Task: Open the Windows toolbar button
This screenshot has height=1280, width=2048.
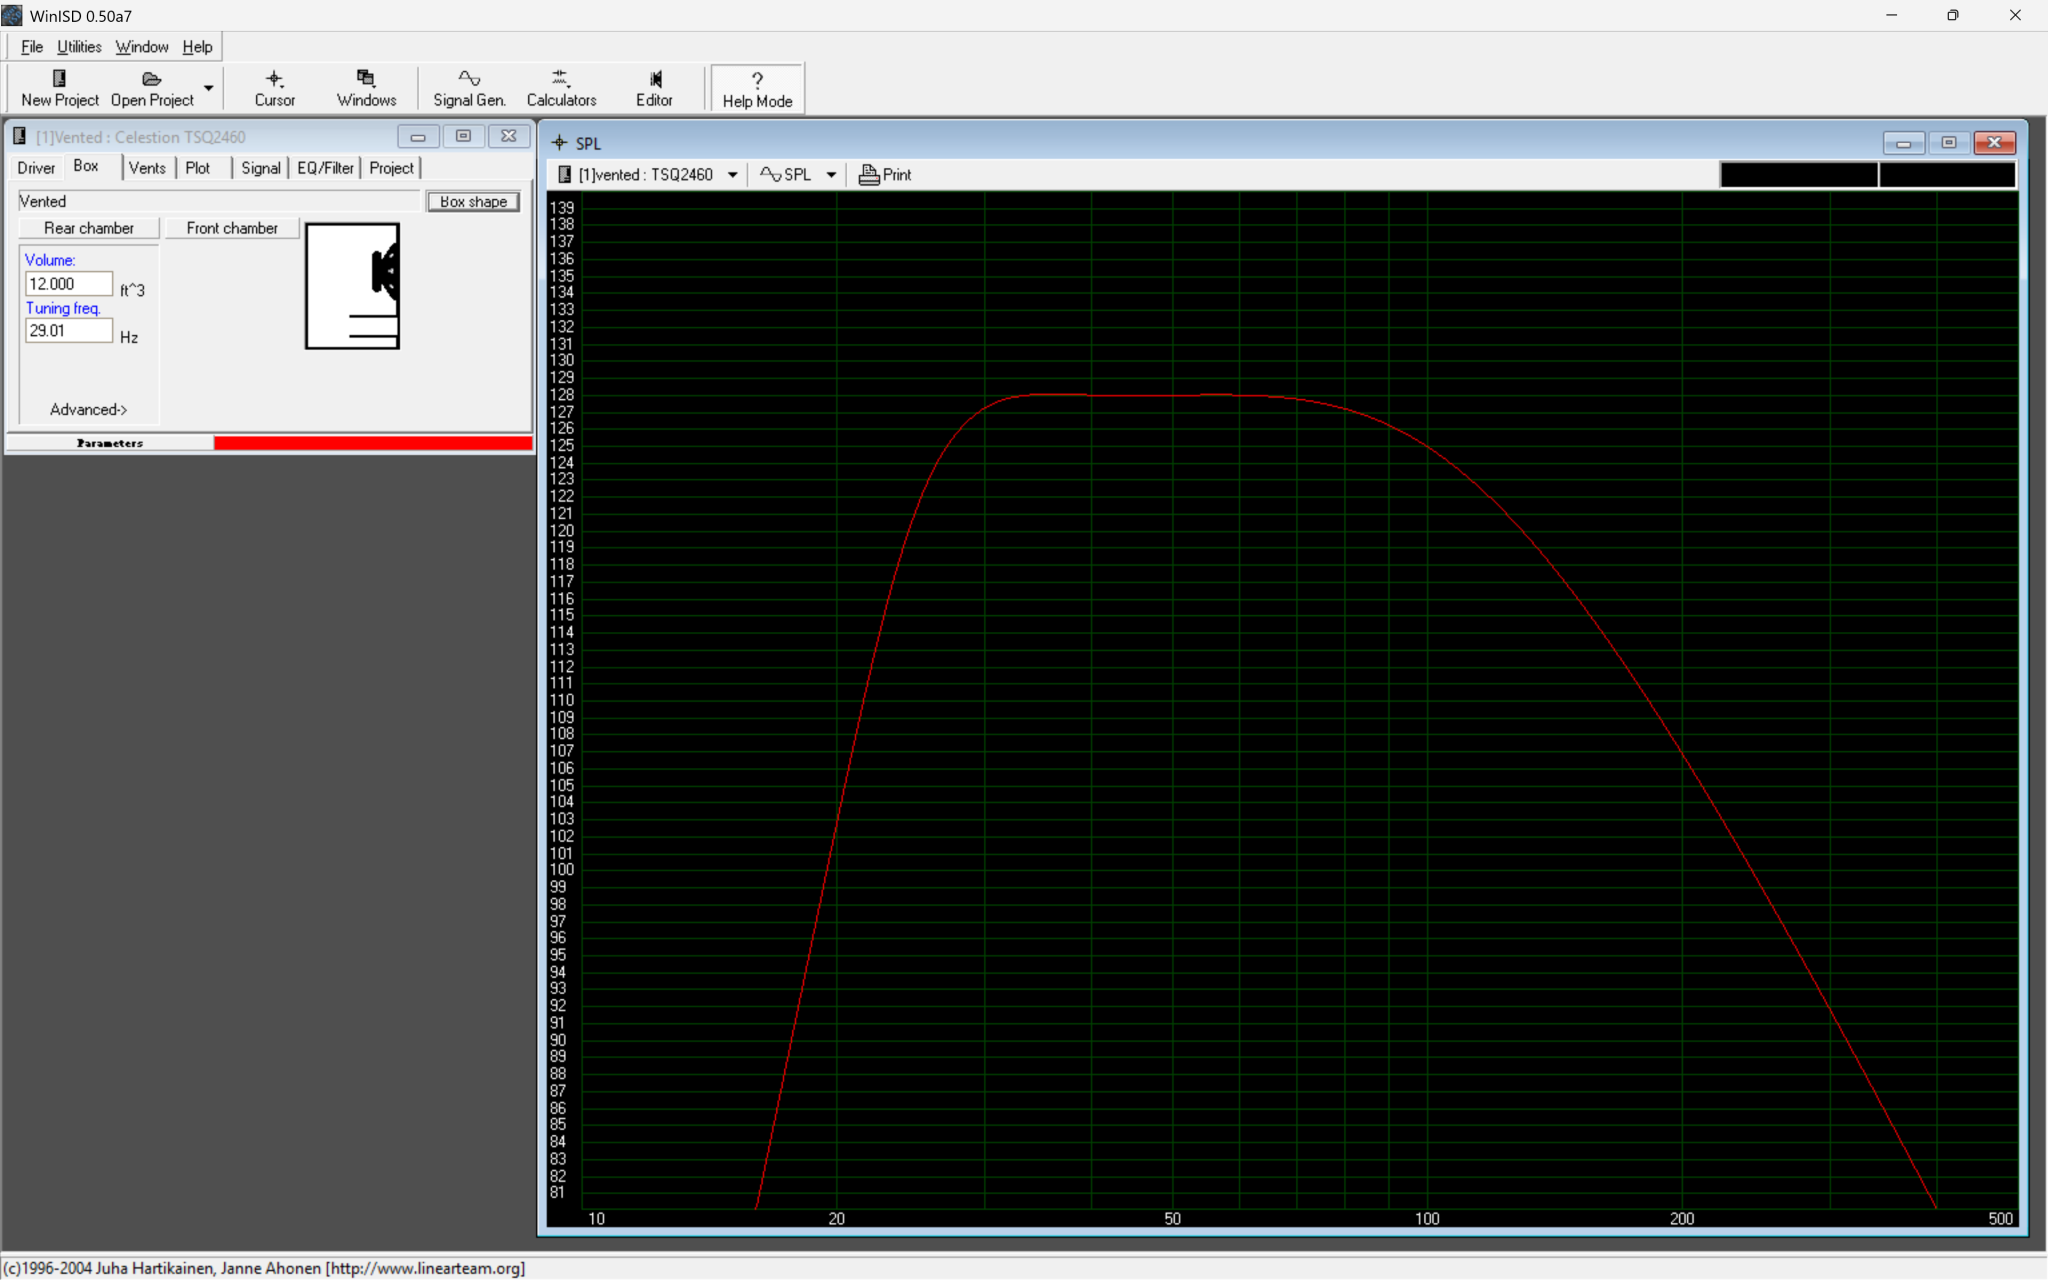Action: 366,88
